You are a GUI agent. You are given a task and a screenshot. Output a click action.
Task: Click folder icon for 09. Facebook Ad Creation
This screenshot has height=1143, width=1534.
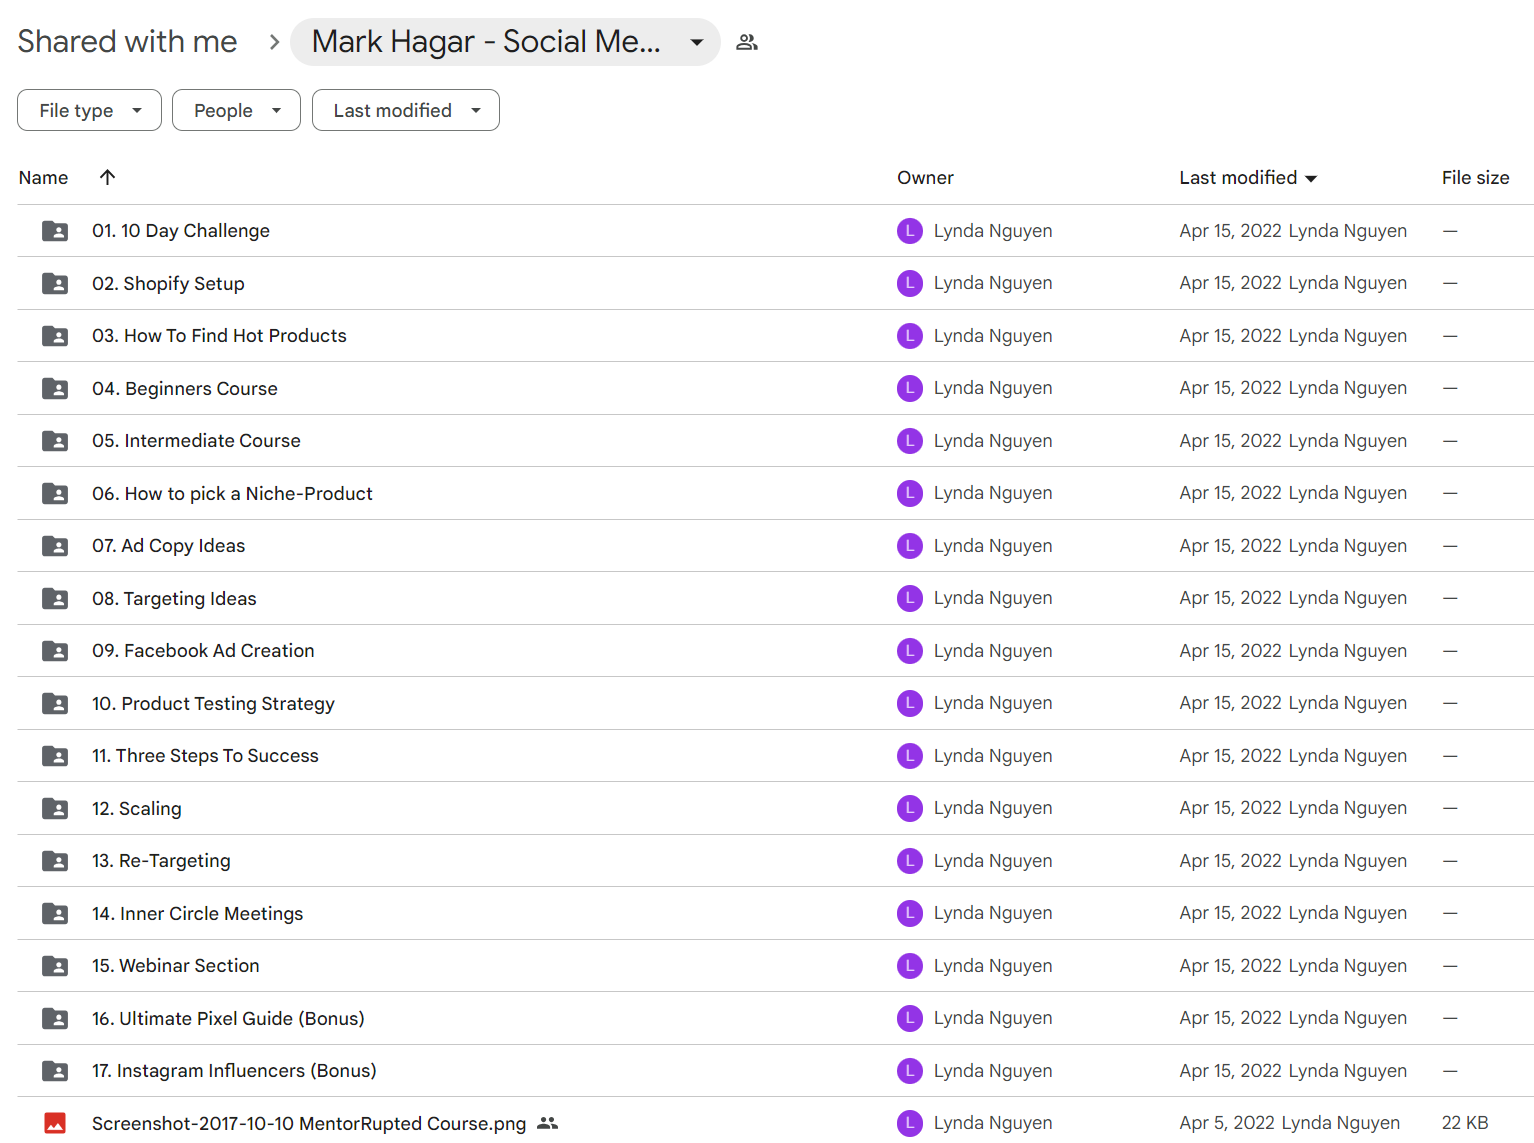(55, 651)
